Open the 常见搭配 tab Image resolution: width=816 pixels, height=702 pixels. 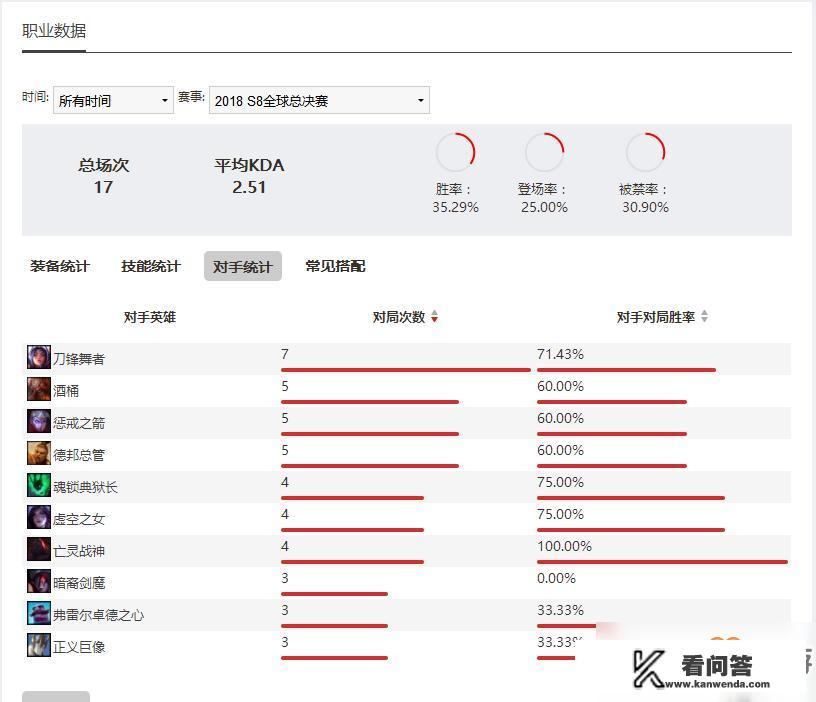click(335, 266)
